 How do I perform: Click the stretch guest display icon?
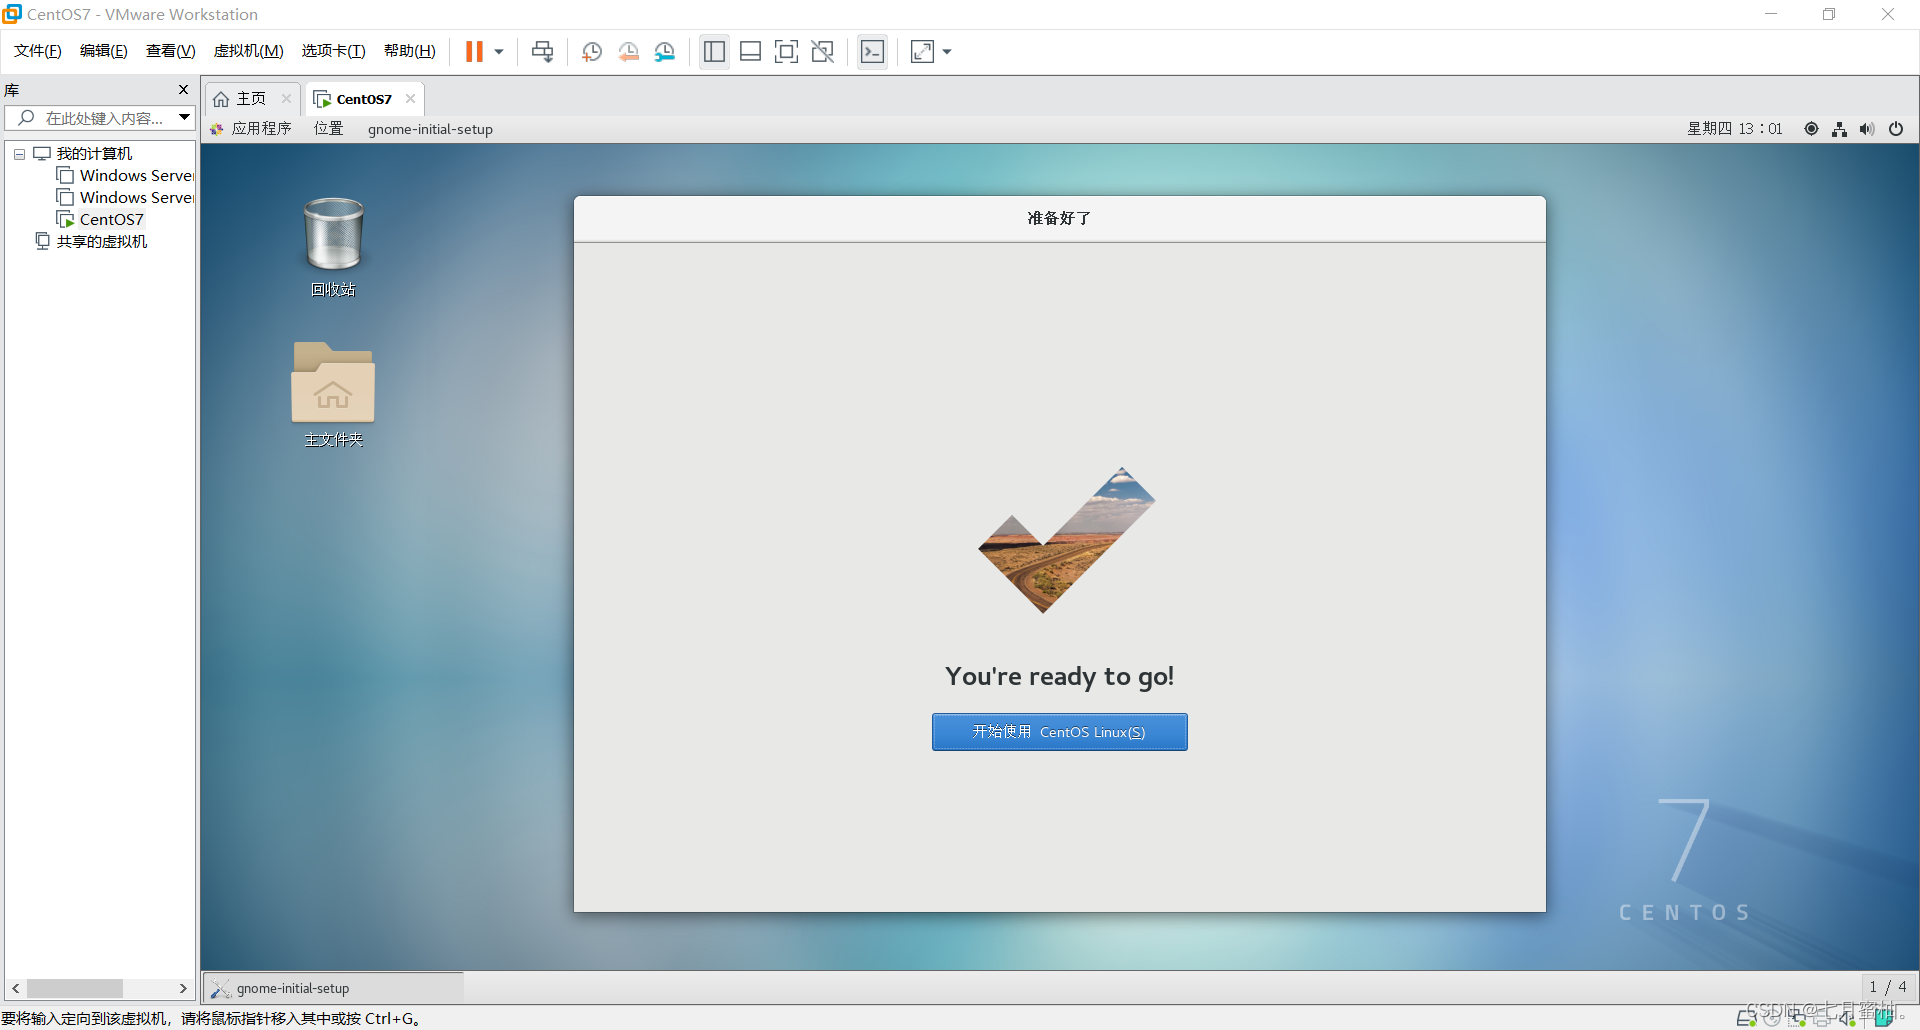922,51
